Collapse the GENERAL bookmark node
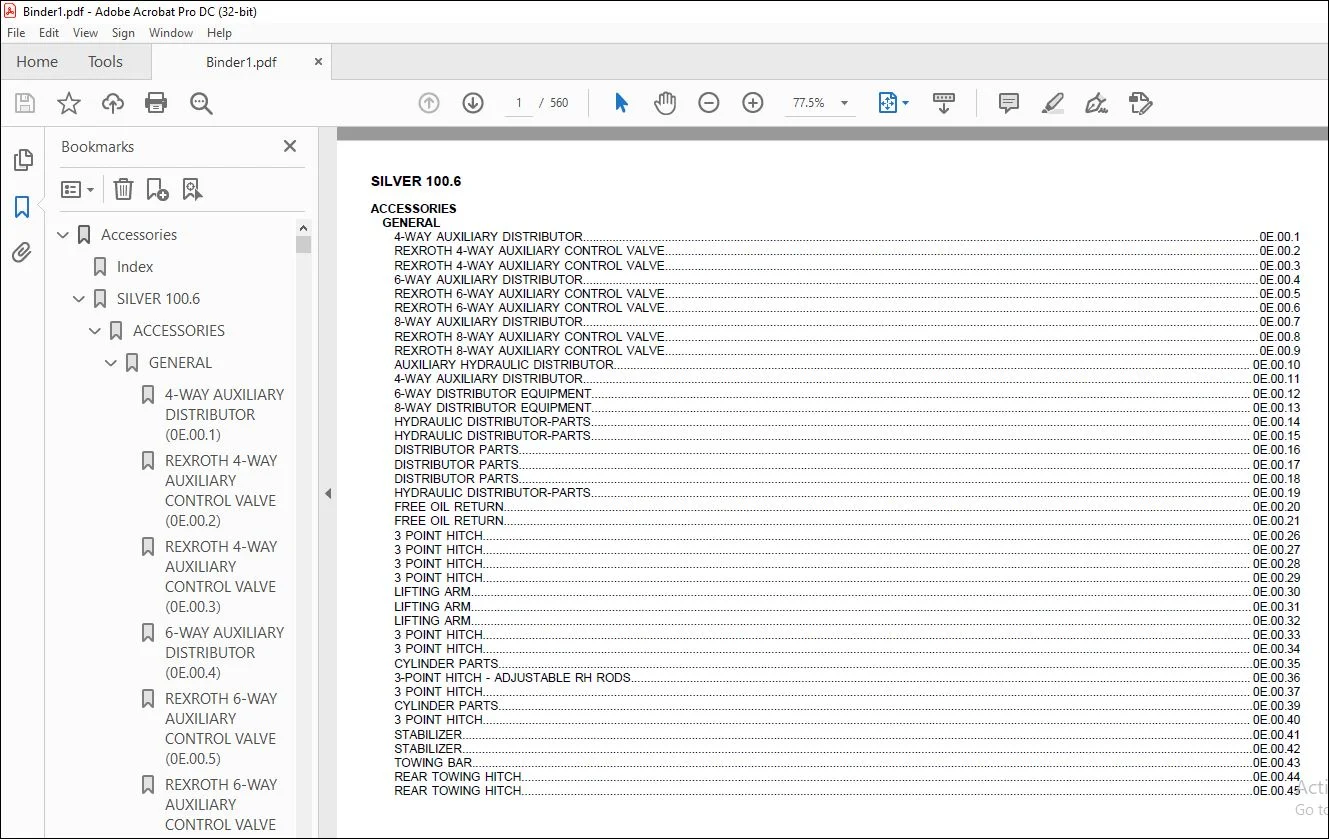 point(111,363)
